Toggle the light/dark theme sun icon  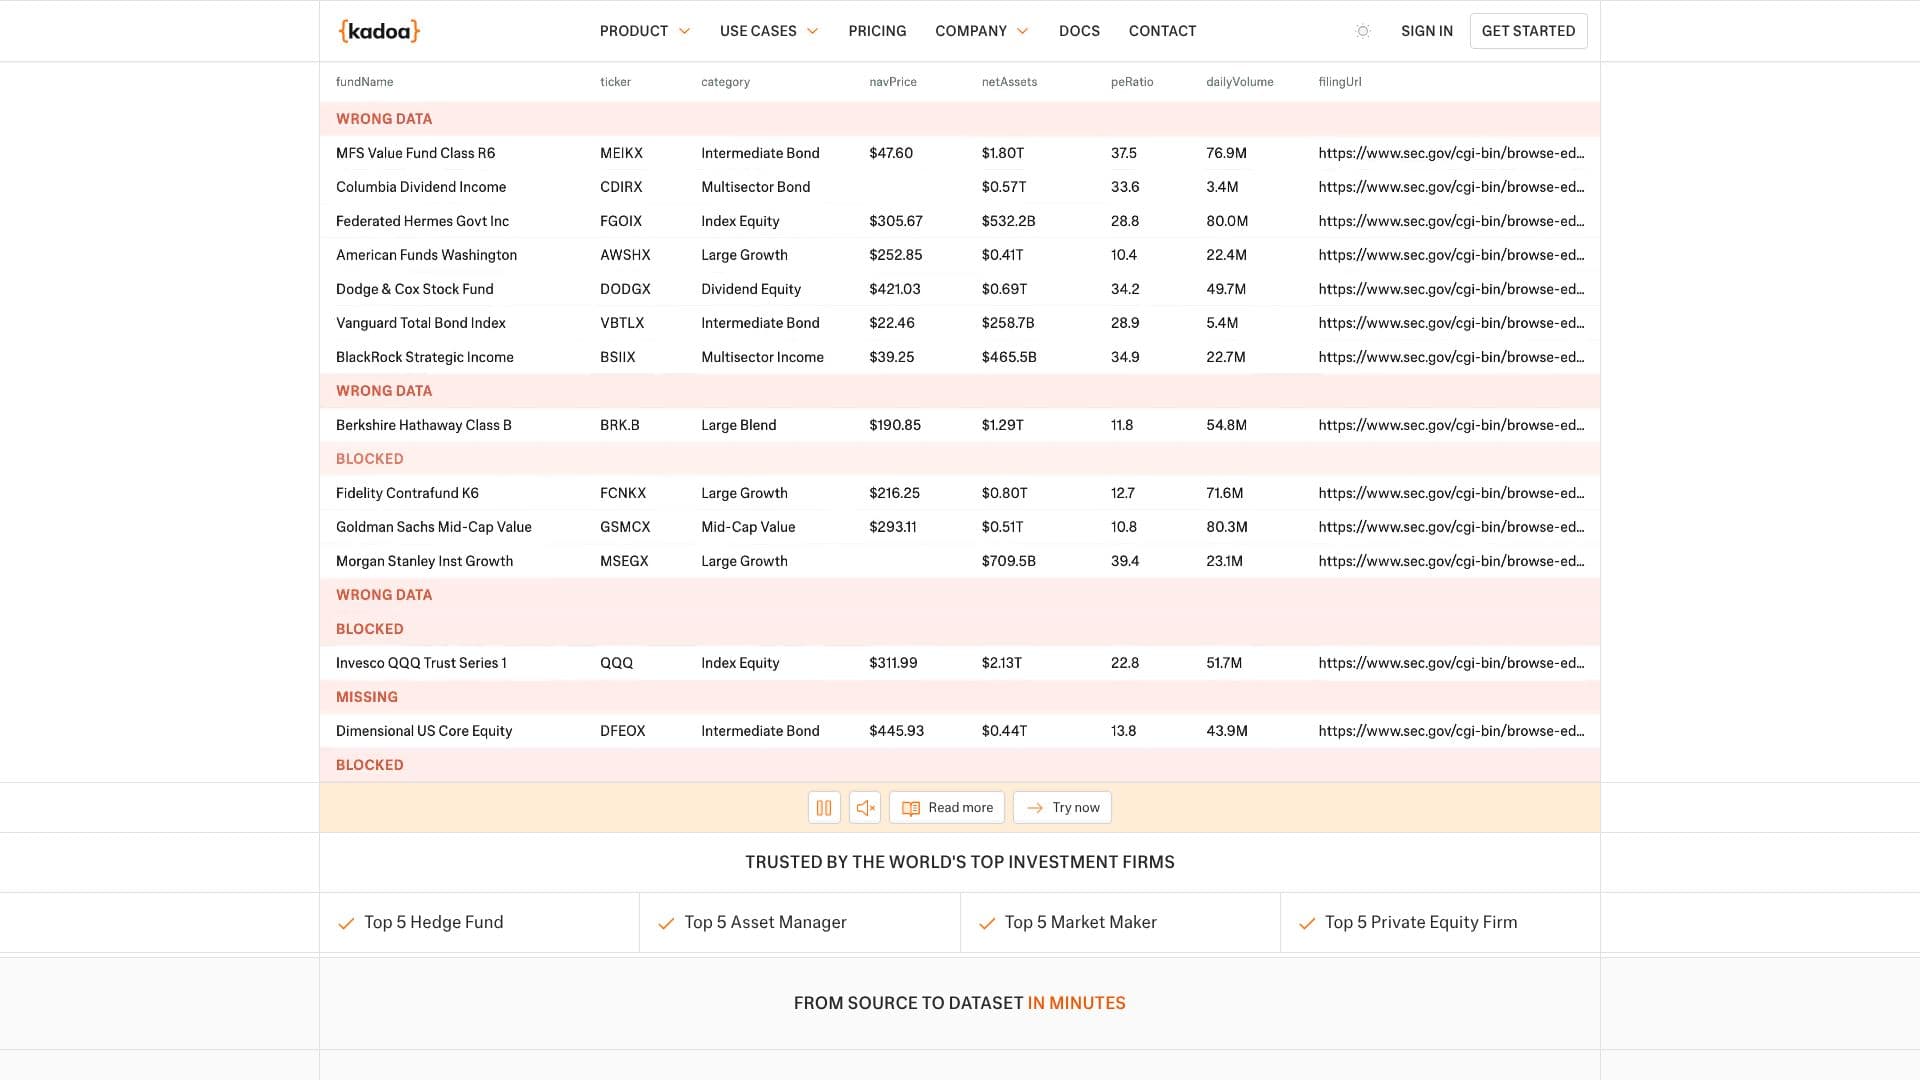click(1362, 31)
